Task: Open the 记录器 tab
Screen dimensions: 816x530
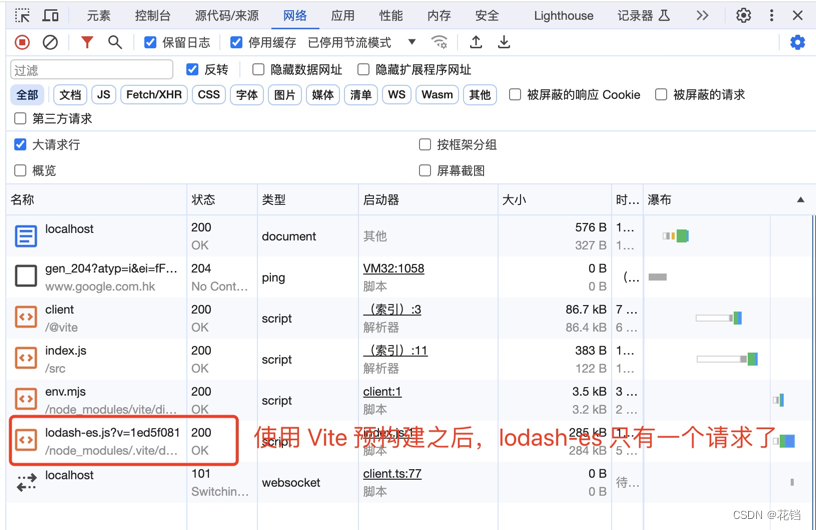Action: (x=644, y=16)
